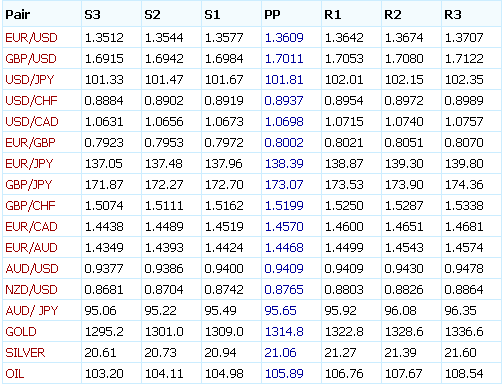This screenshot has height=389, width=504.
Task: Open the USD/JPY pair link
Action: pyautogui.click(x=30, y=80)
